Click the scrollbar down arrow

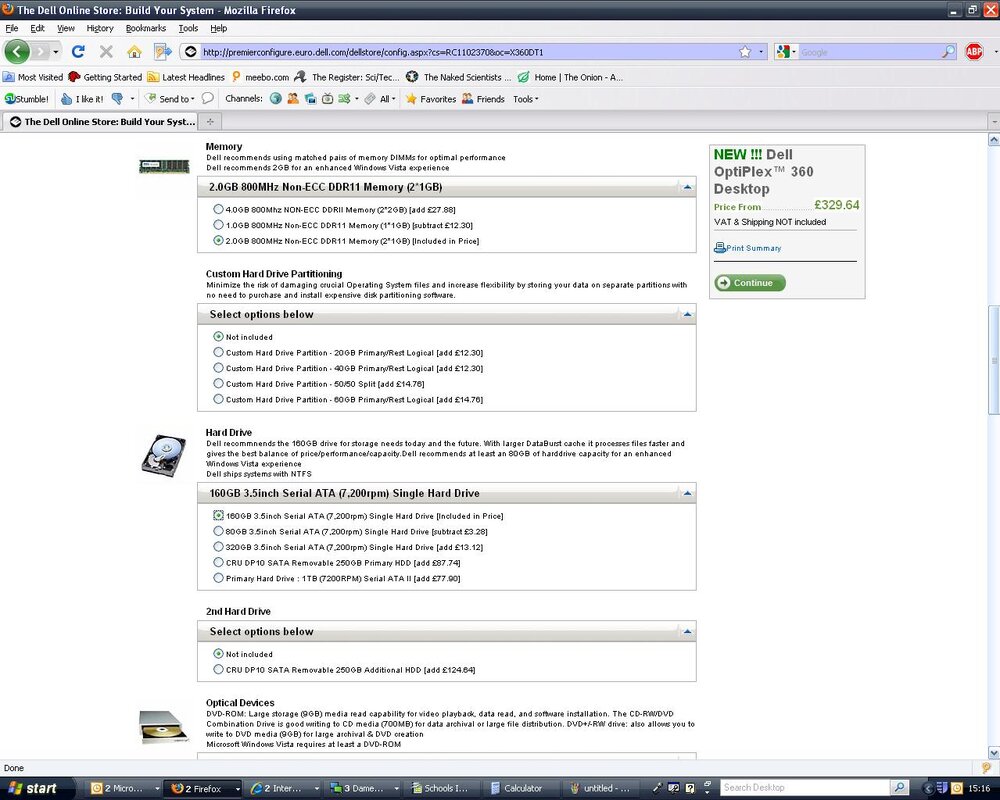tap(994, 753)
